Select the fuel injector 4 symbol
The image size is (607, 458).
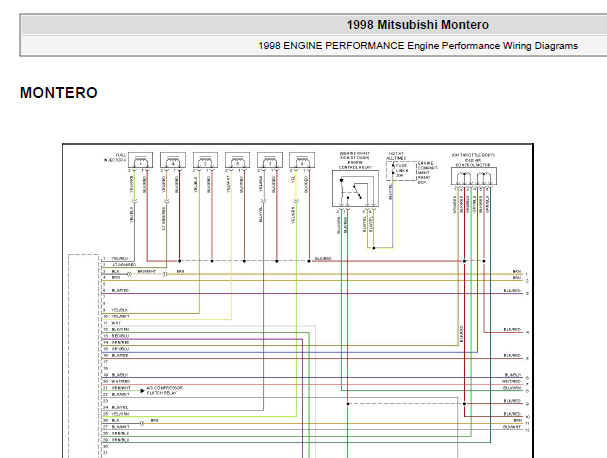pos(173,160)
